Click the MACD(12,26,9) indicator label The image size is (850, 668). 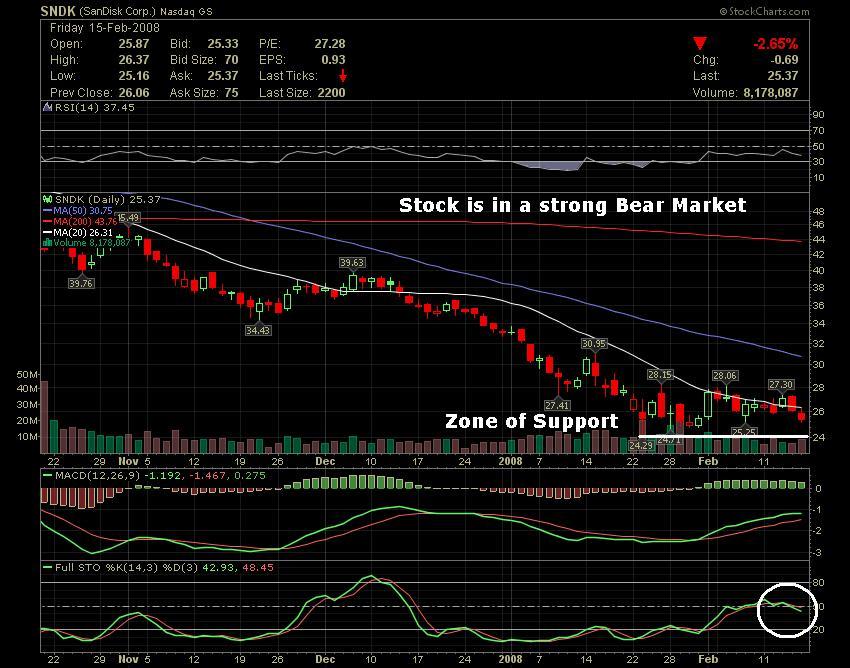[97, 476]
